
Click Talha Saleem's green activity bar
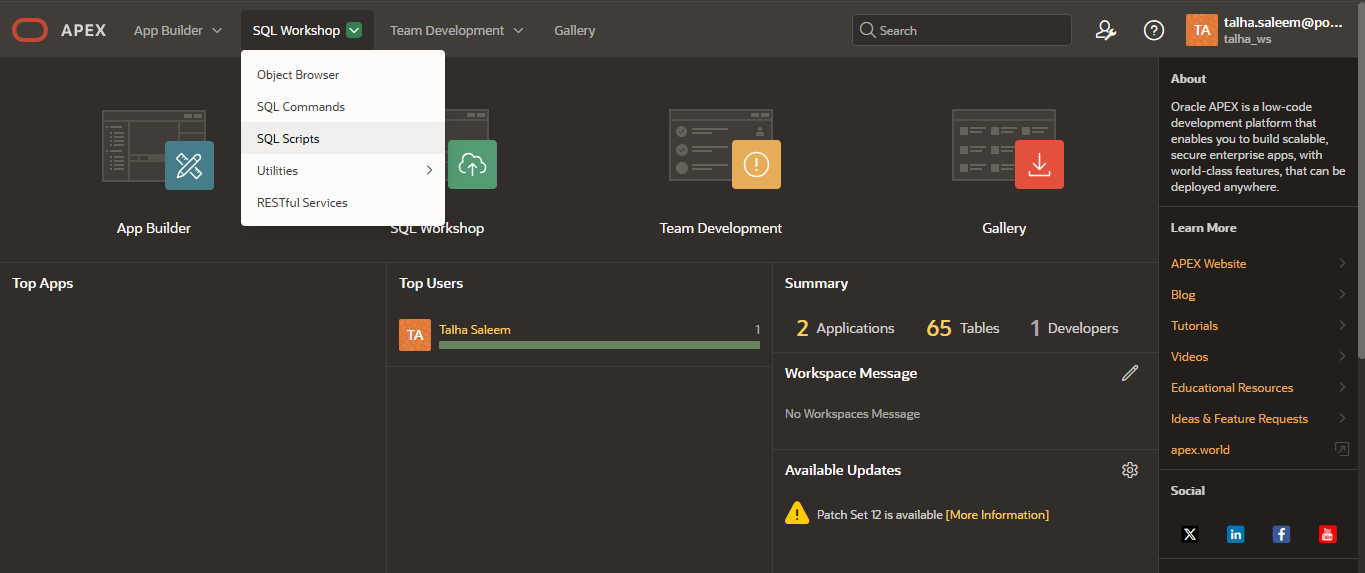599,345
